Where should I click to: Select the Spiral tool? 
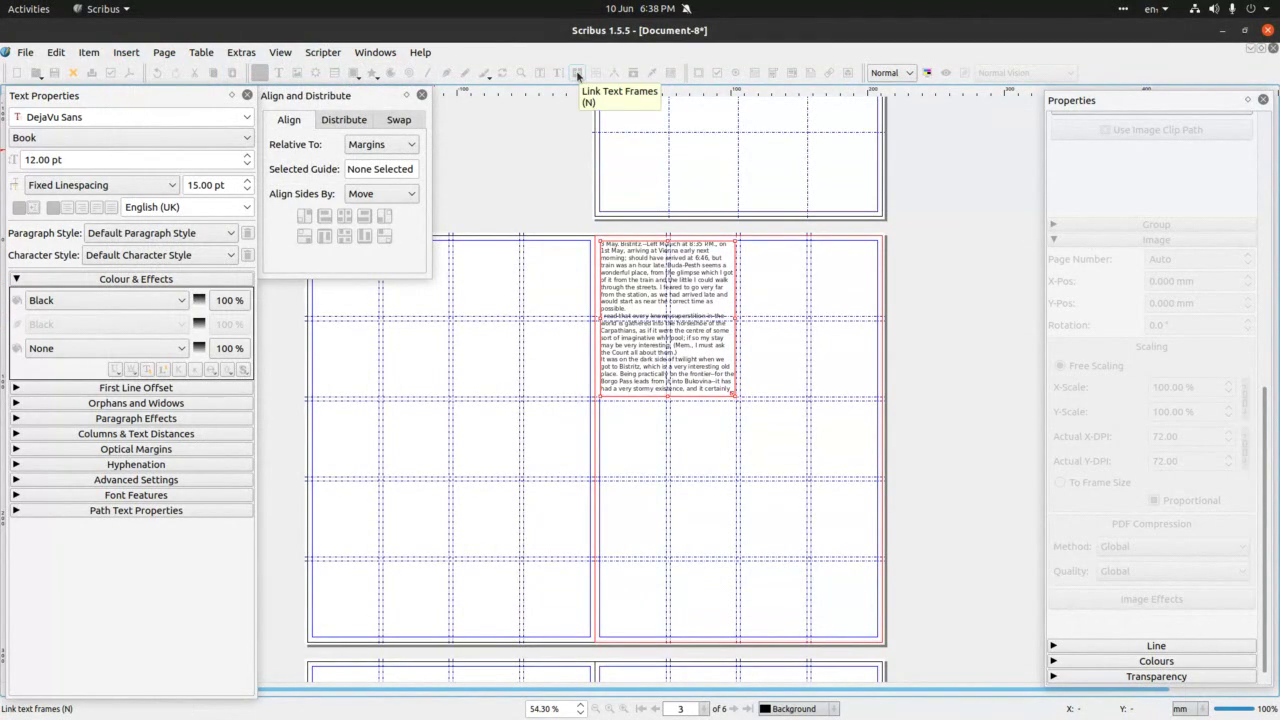[x=409, y=73]
